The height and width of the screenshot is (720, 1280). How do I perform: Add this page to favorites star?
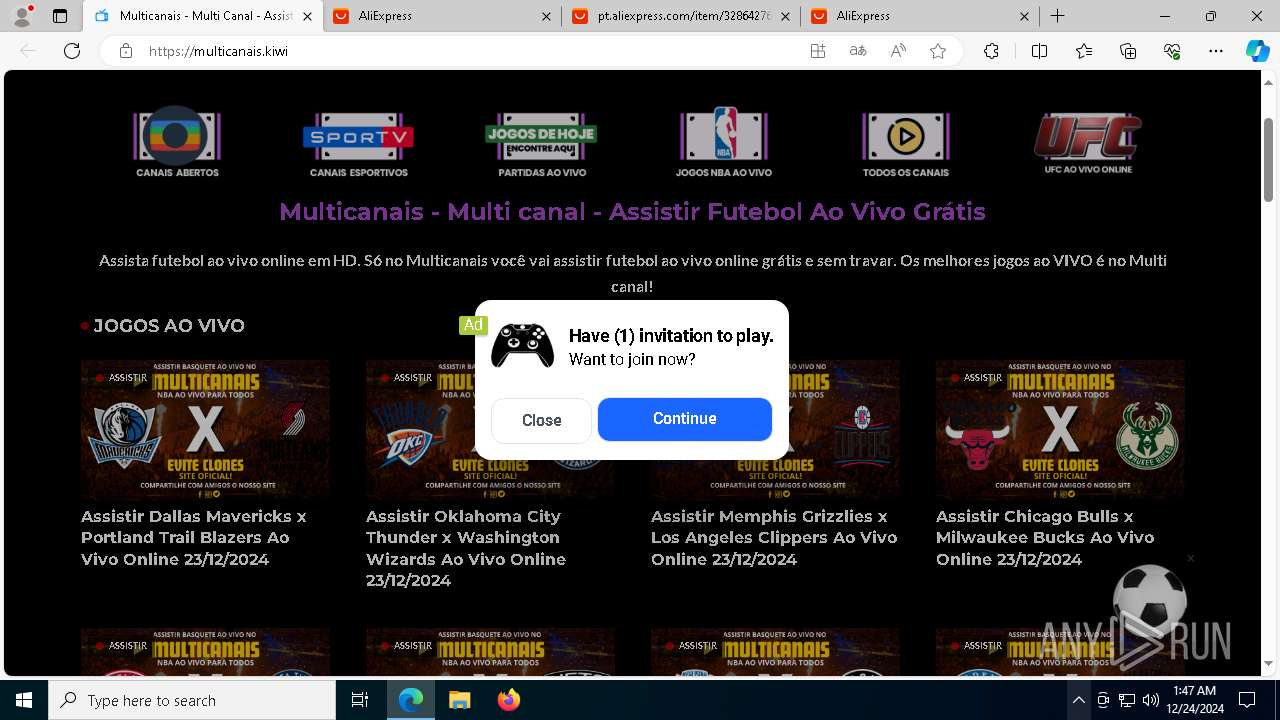pyautogui.click(x=938, y=51)
